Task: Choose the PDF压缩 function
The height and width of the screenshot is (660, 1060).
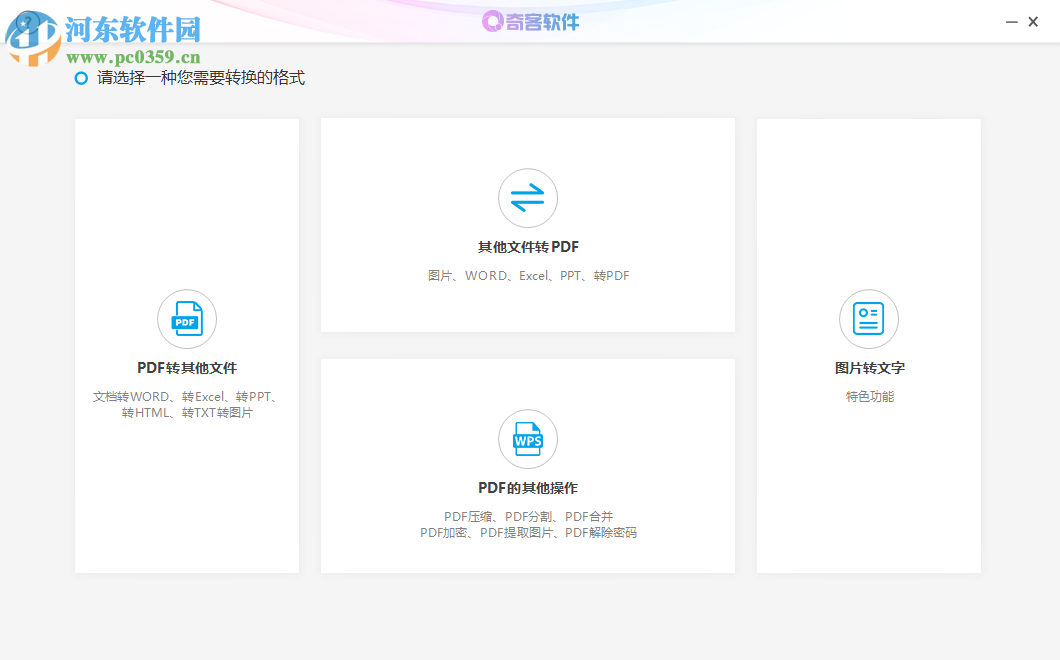Action: [466, 516]
